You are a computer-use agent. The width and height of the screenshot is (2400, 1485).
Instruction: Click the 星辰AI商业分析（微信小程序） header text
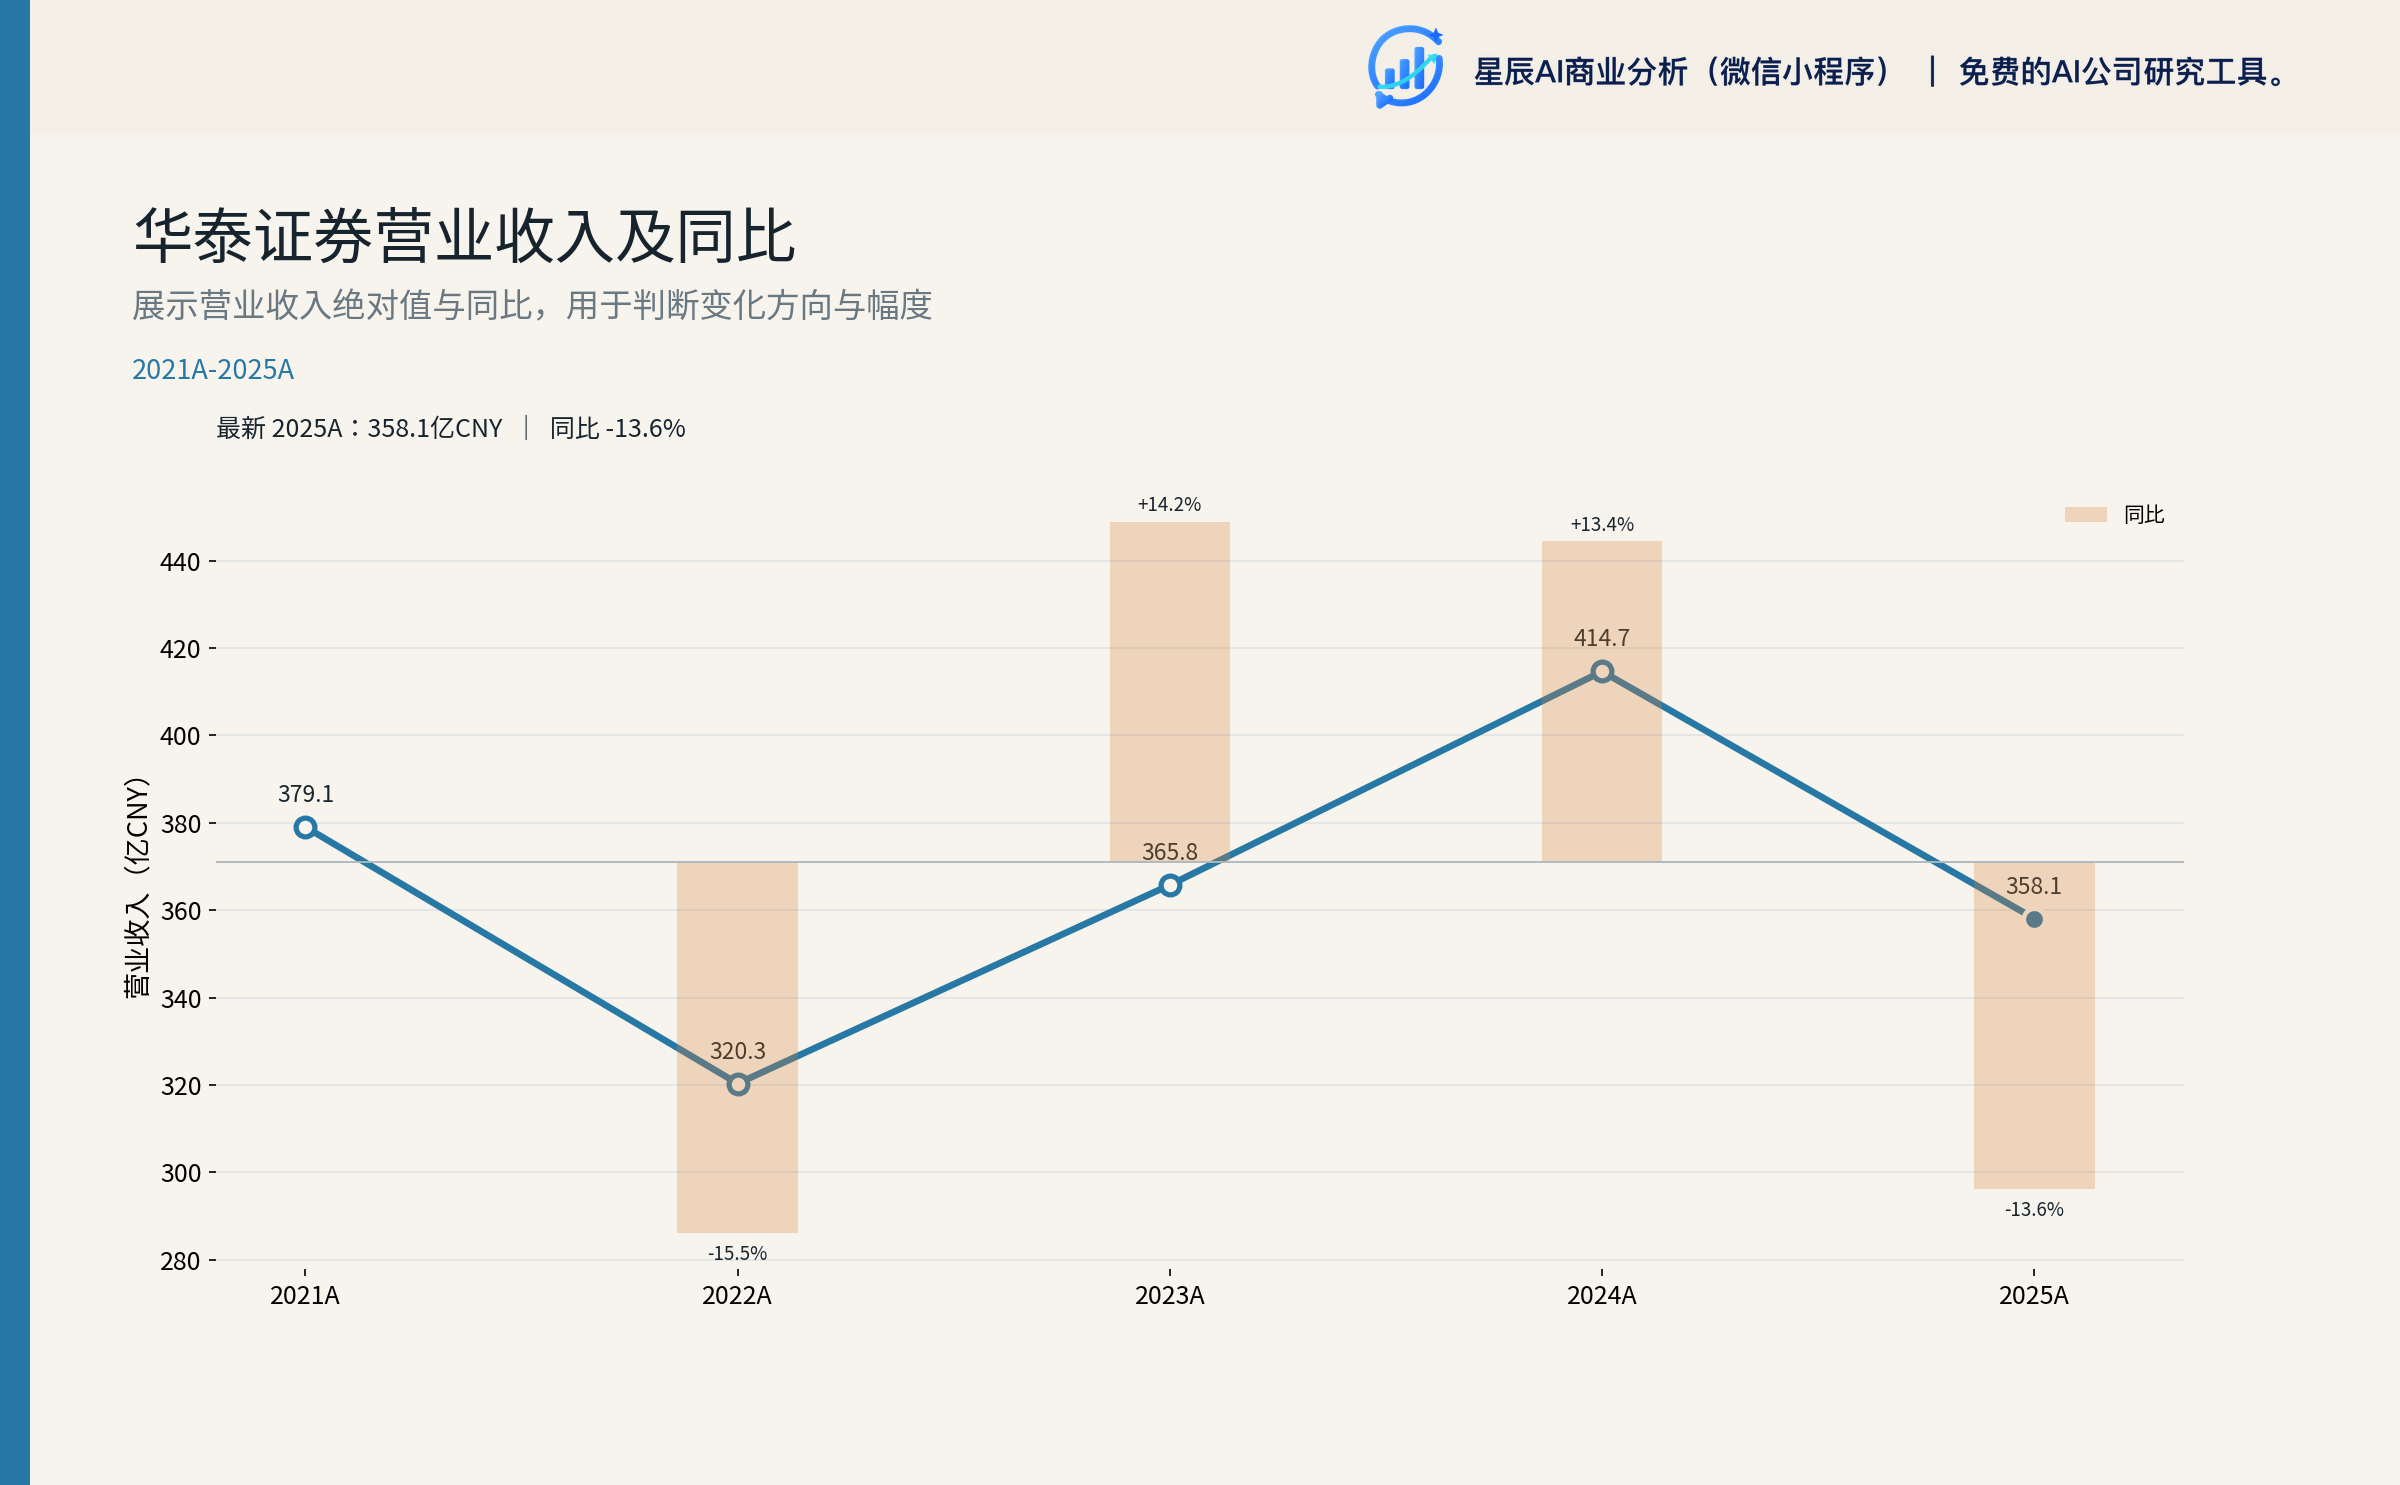pos(1683,72)
